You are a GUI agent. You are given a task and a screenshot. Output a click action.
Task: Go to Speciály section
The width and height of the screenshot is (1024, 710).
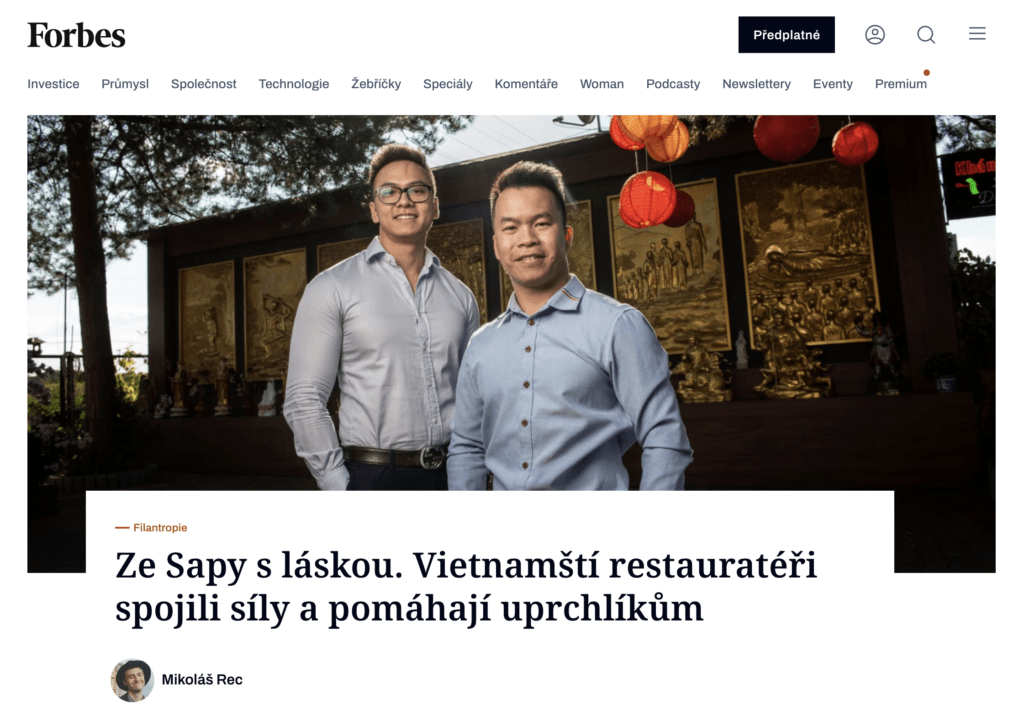pos(447,84)
